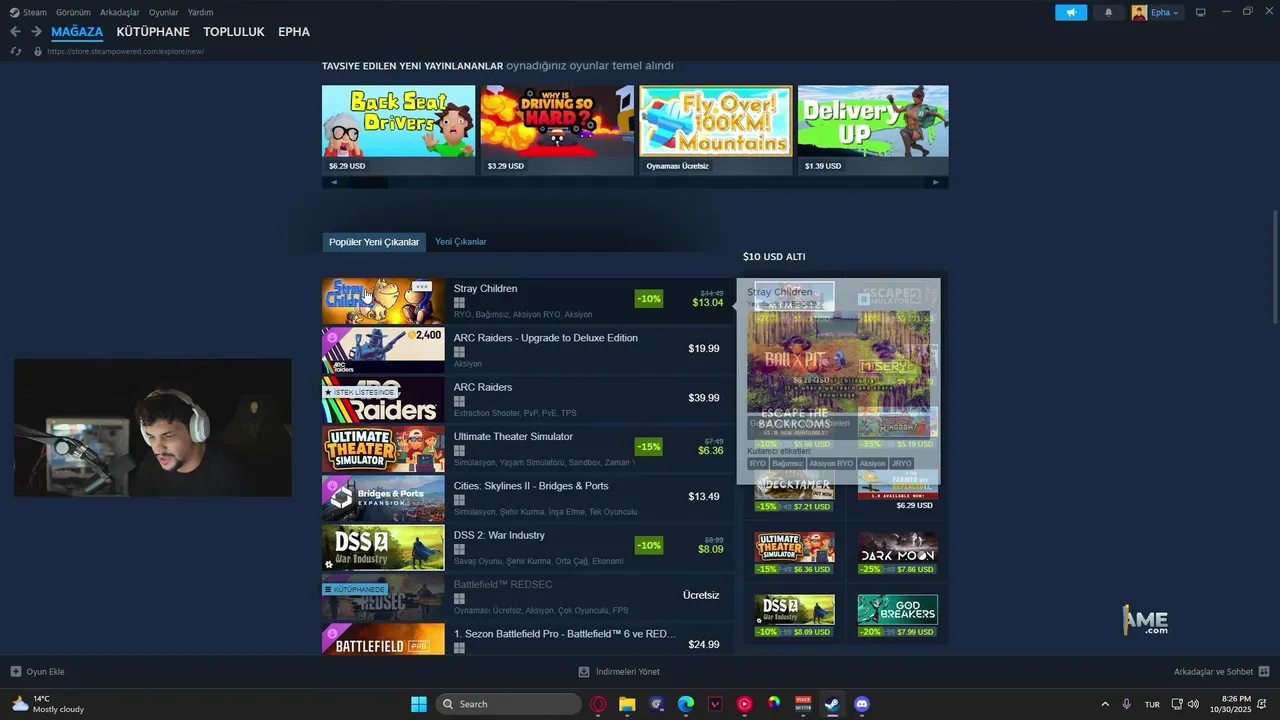Image resolution: width=1280 pixels, height=720 pixels.
Task: Go to the KÜTÜPHANE section
Action: [x=153, y=32]
